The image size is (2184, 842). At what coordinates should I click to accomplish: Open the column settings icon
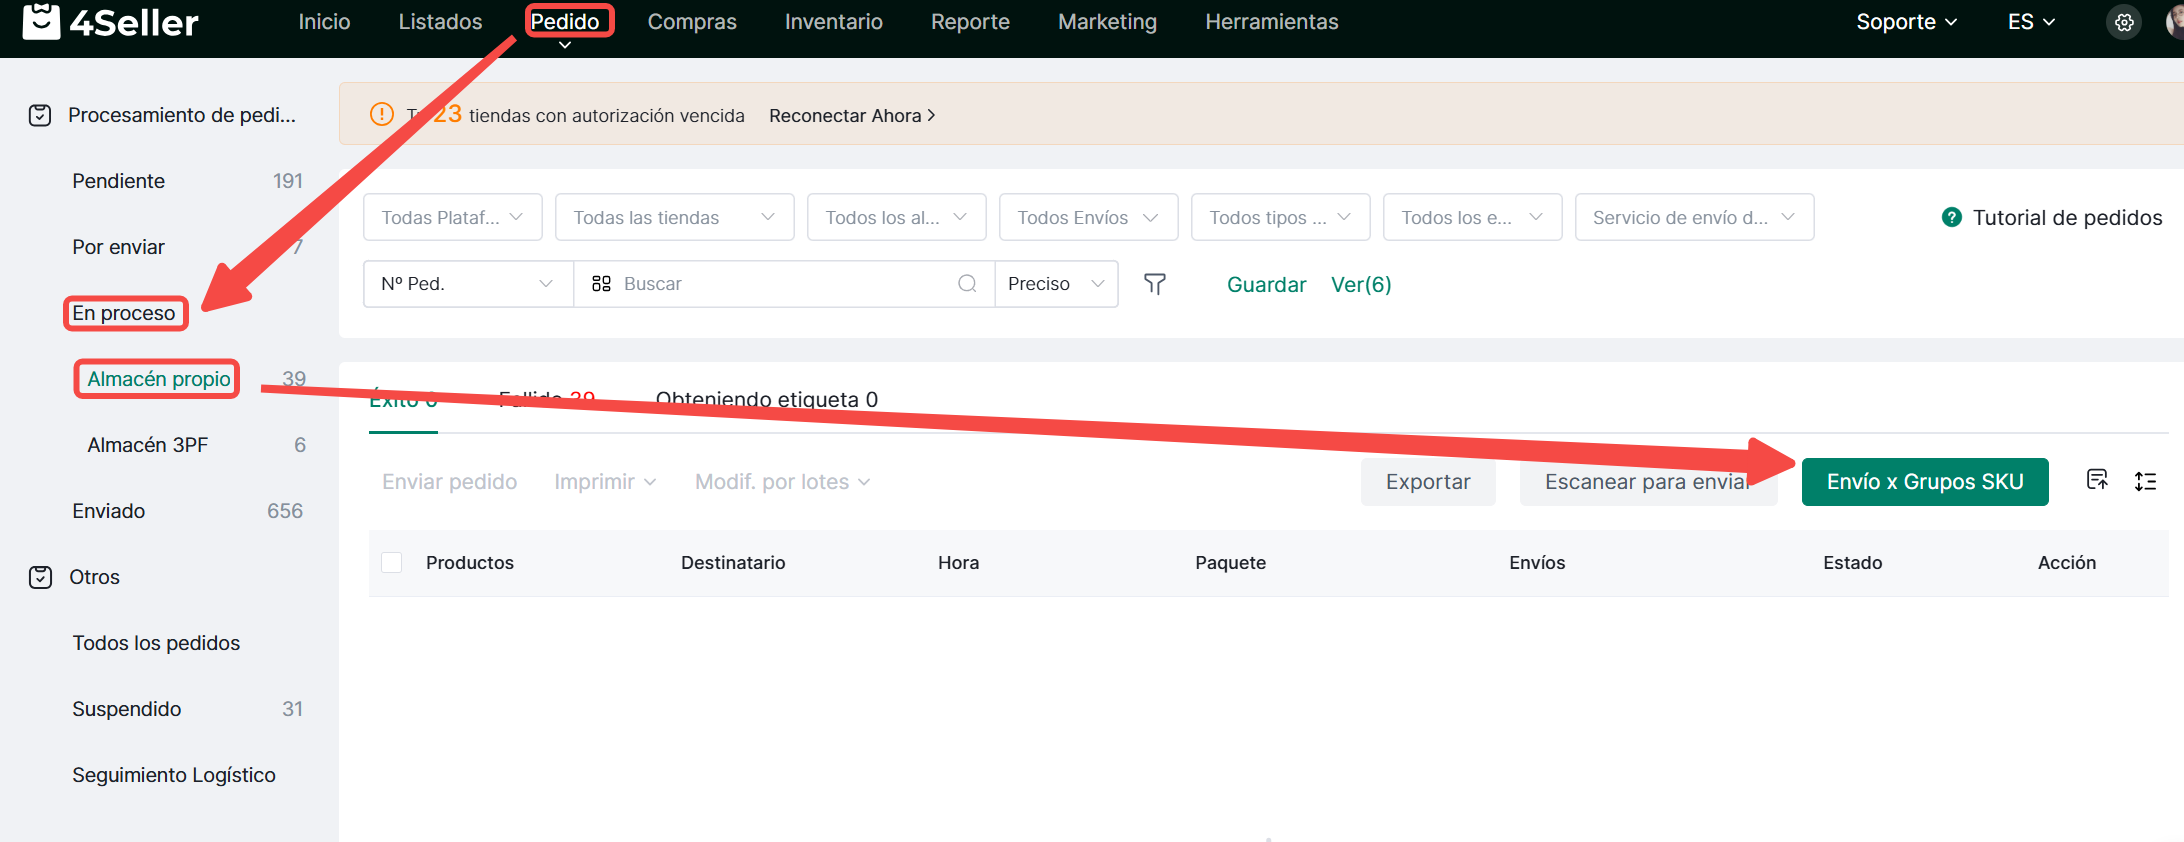2097,481
